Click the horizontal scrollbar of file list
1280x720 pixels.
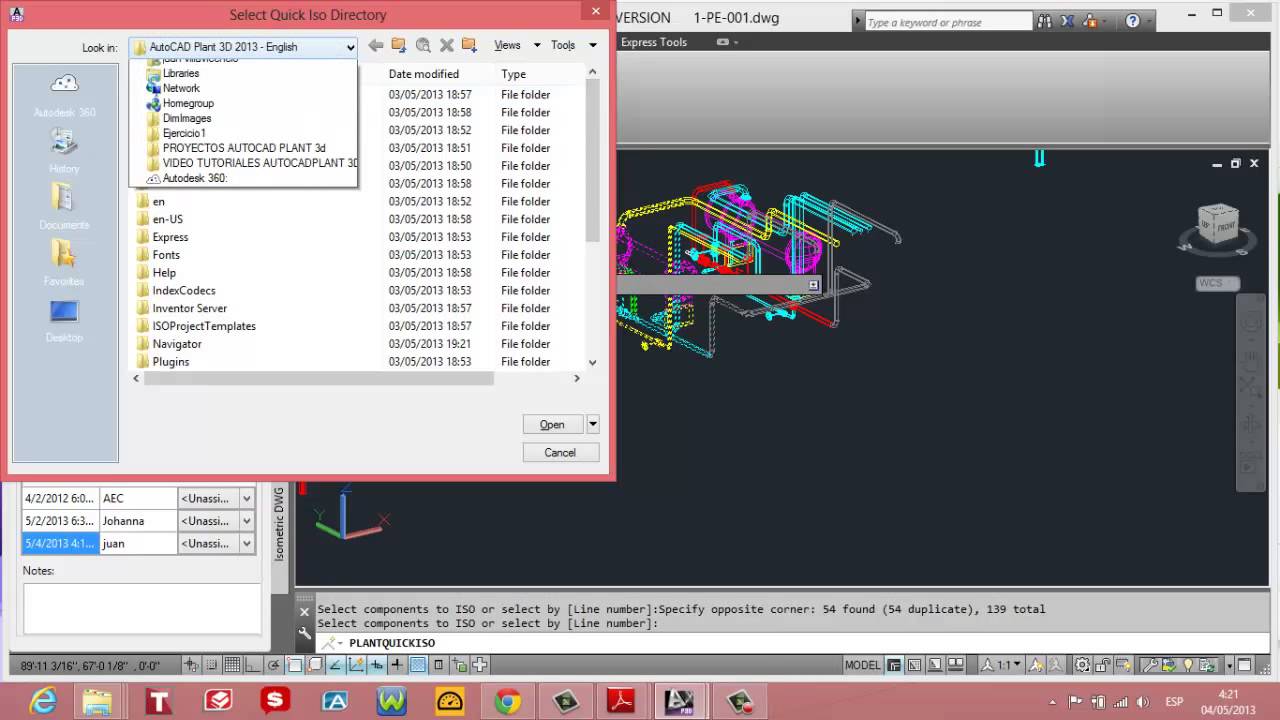pos(319,378)
